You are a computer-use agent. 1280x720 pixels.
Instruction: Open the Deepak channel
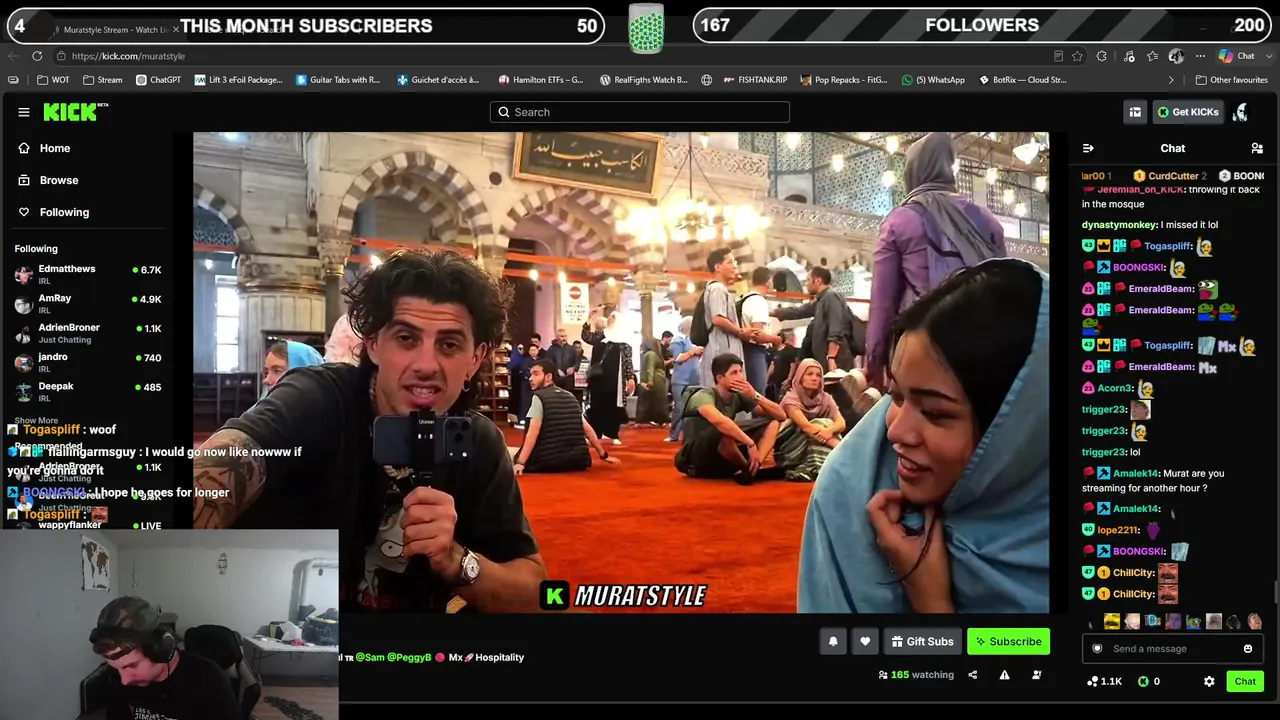(88, 390)
